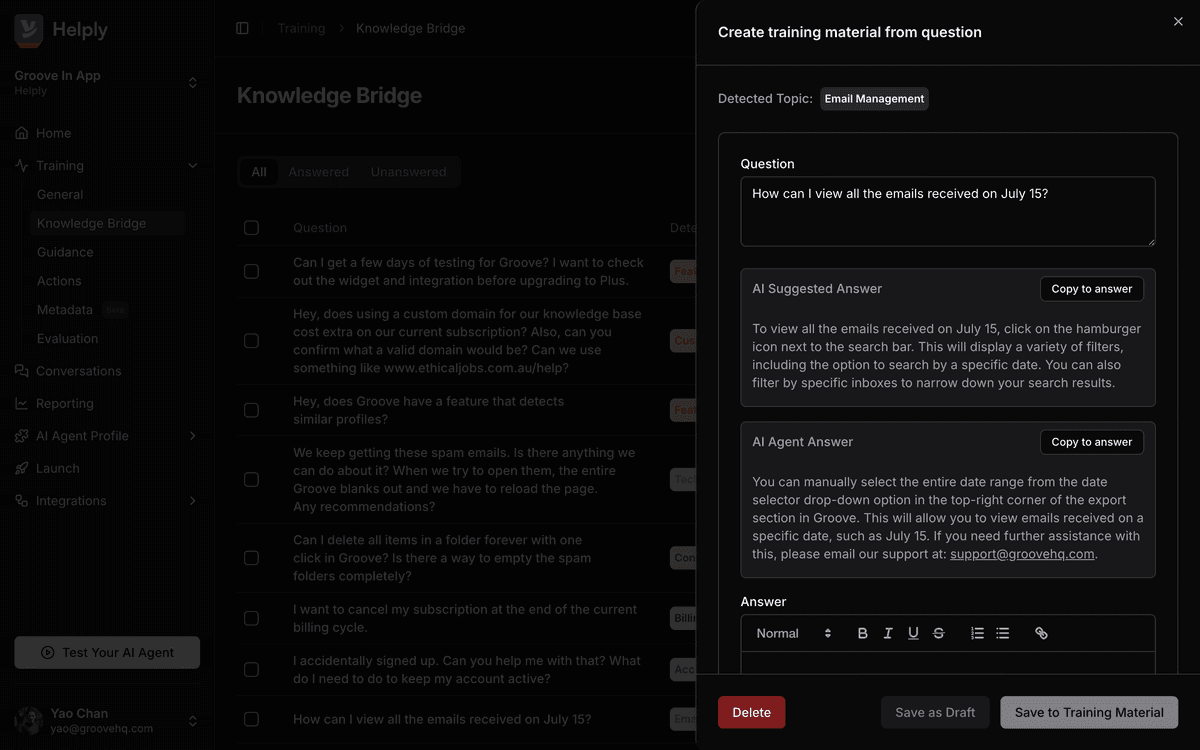The height and width of the screenshot is (750, 1200).
Task: Collapse the Training section chevron
Action: 193,166
